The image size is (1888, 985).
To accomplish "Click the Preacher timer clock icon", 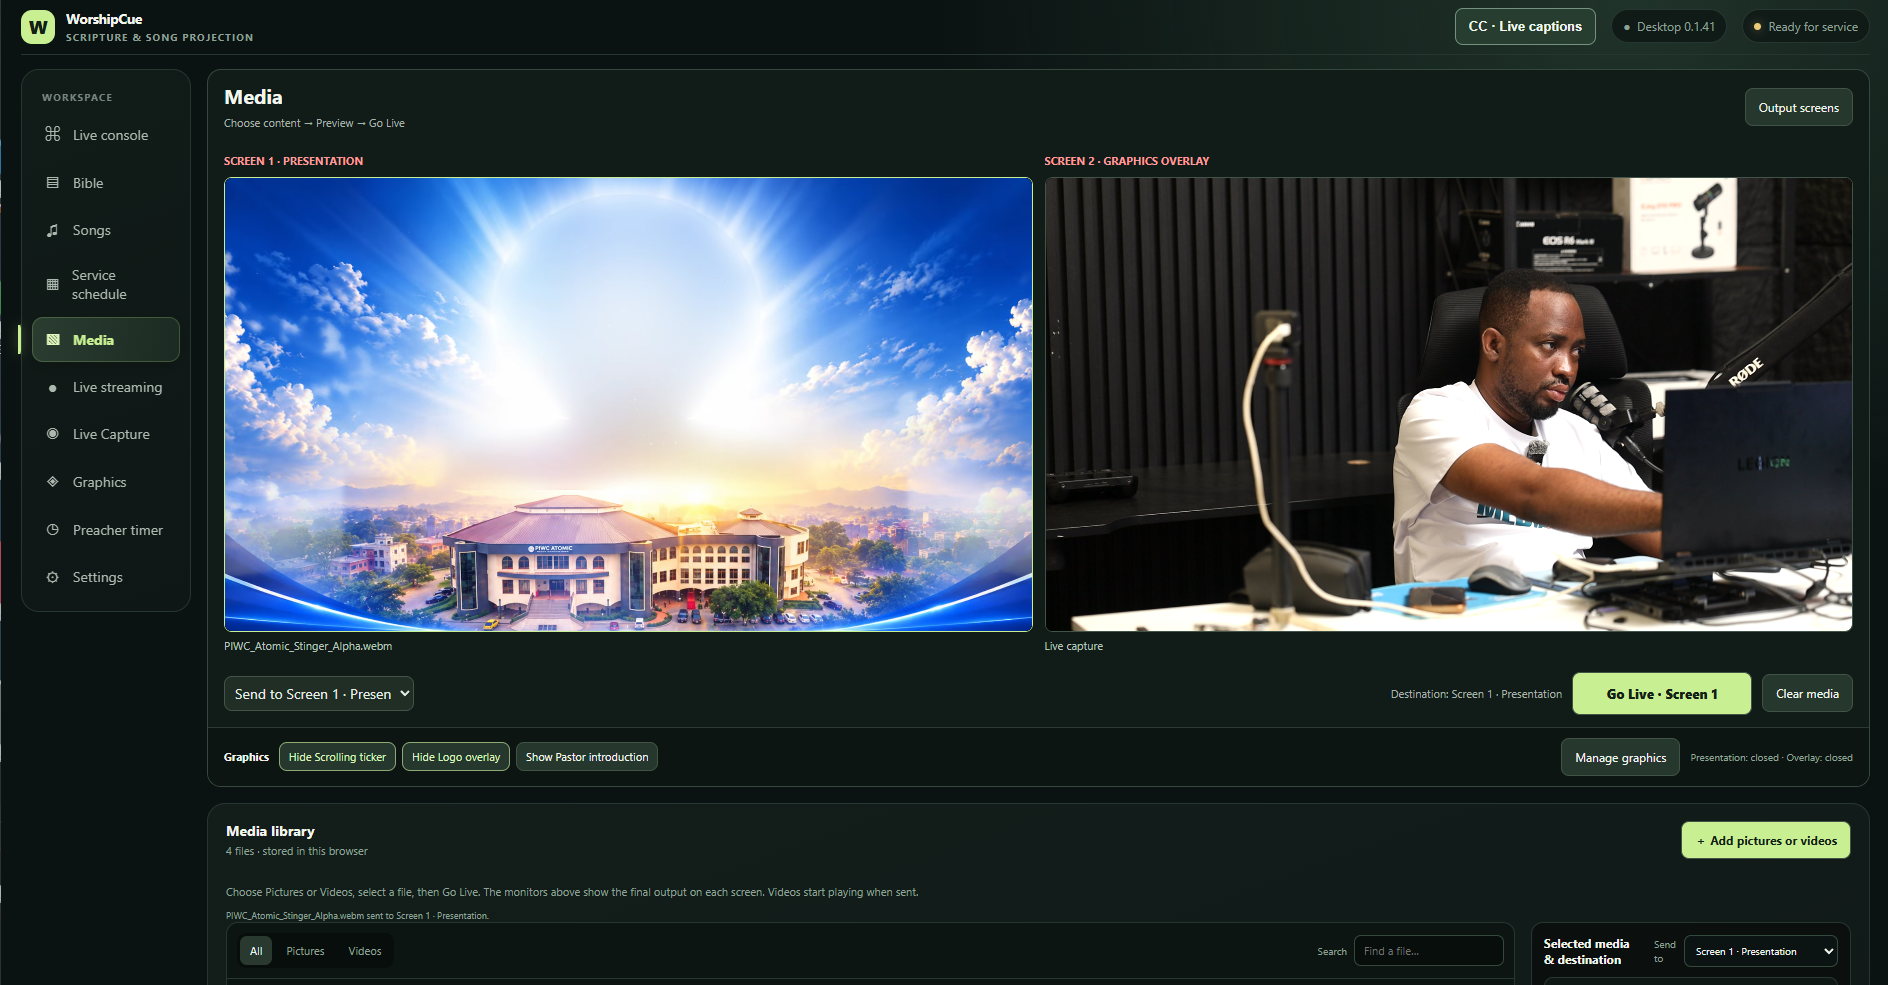I will [53, 530].
